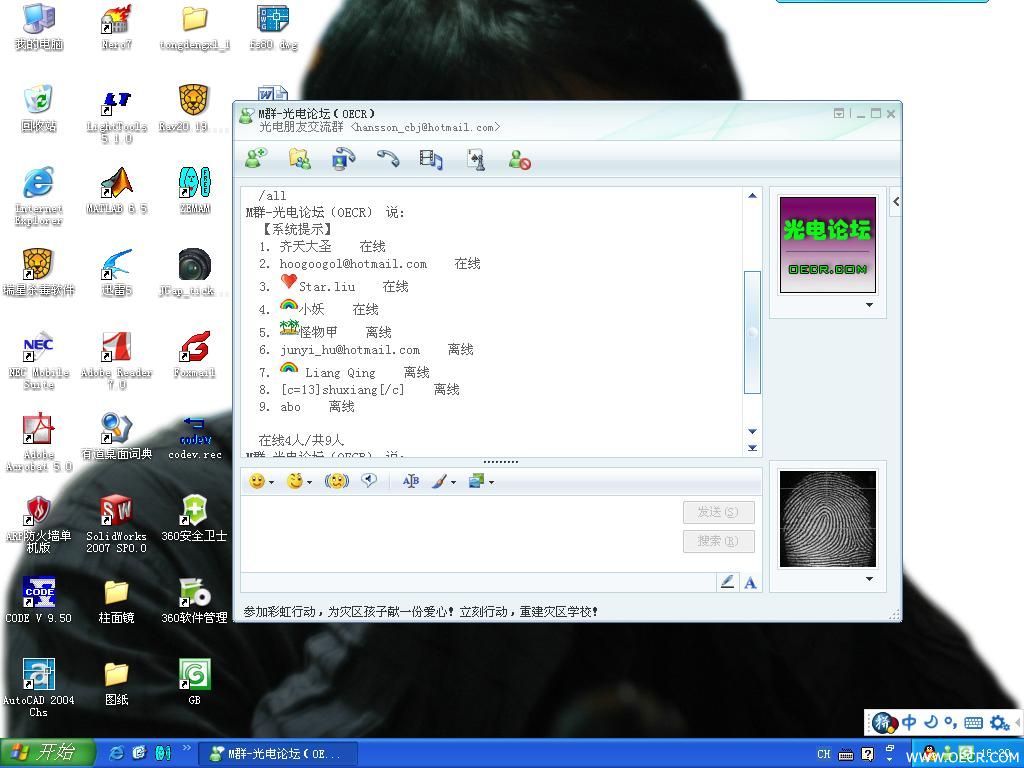Start a voice call with the phone handset icon
The width and height of the screenshot is (1024, 768).
(388, 159)
